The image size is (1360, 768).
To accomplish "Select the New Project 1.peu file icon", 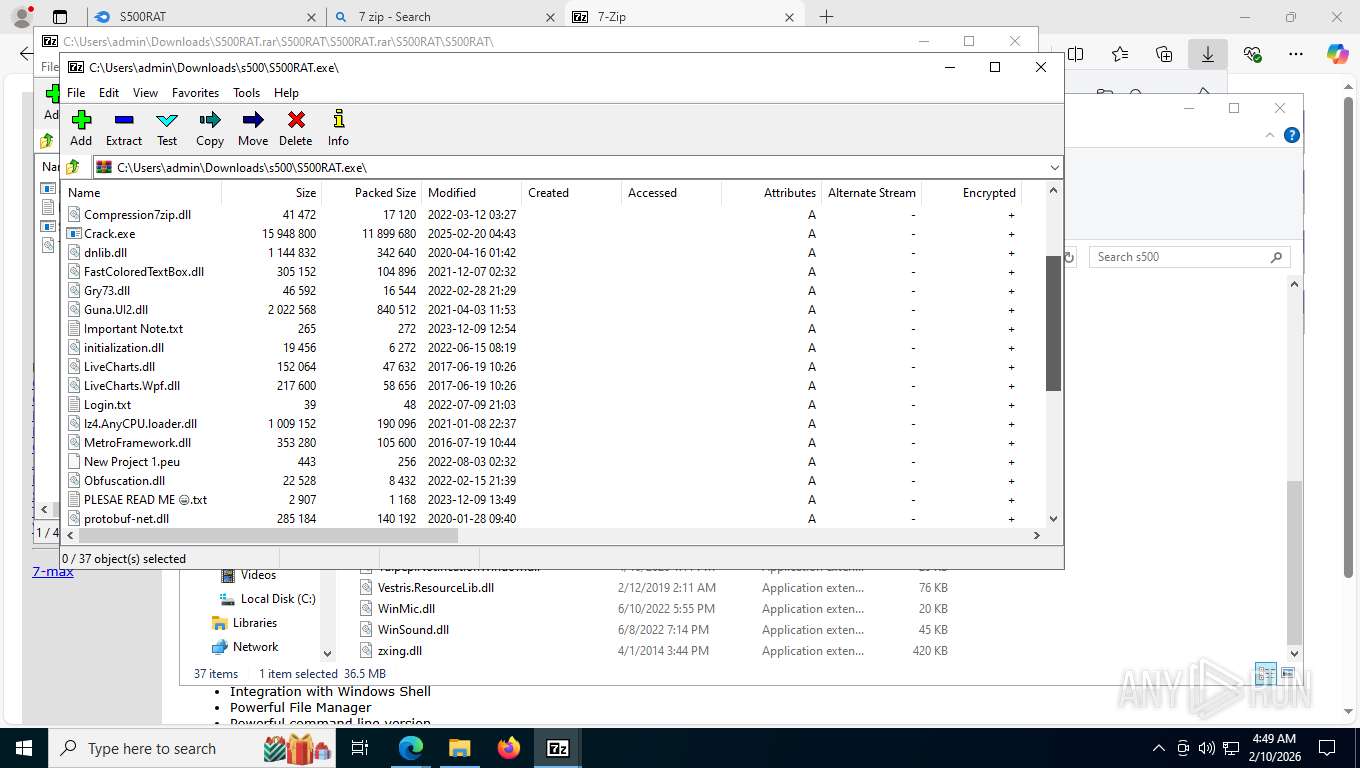I will 73,462.
